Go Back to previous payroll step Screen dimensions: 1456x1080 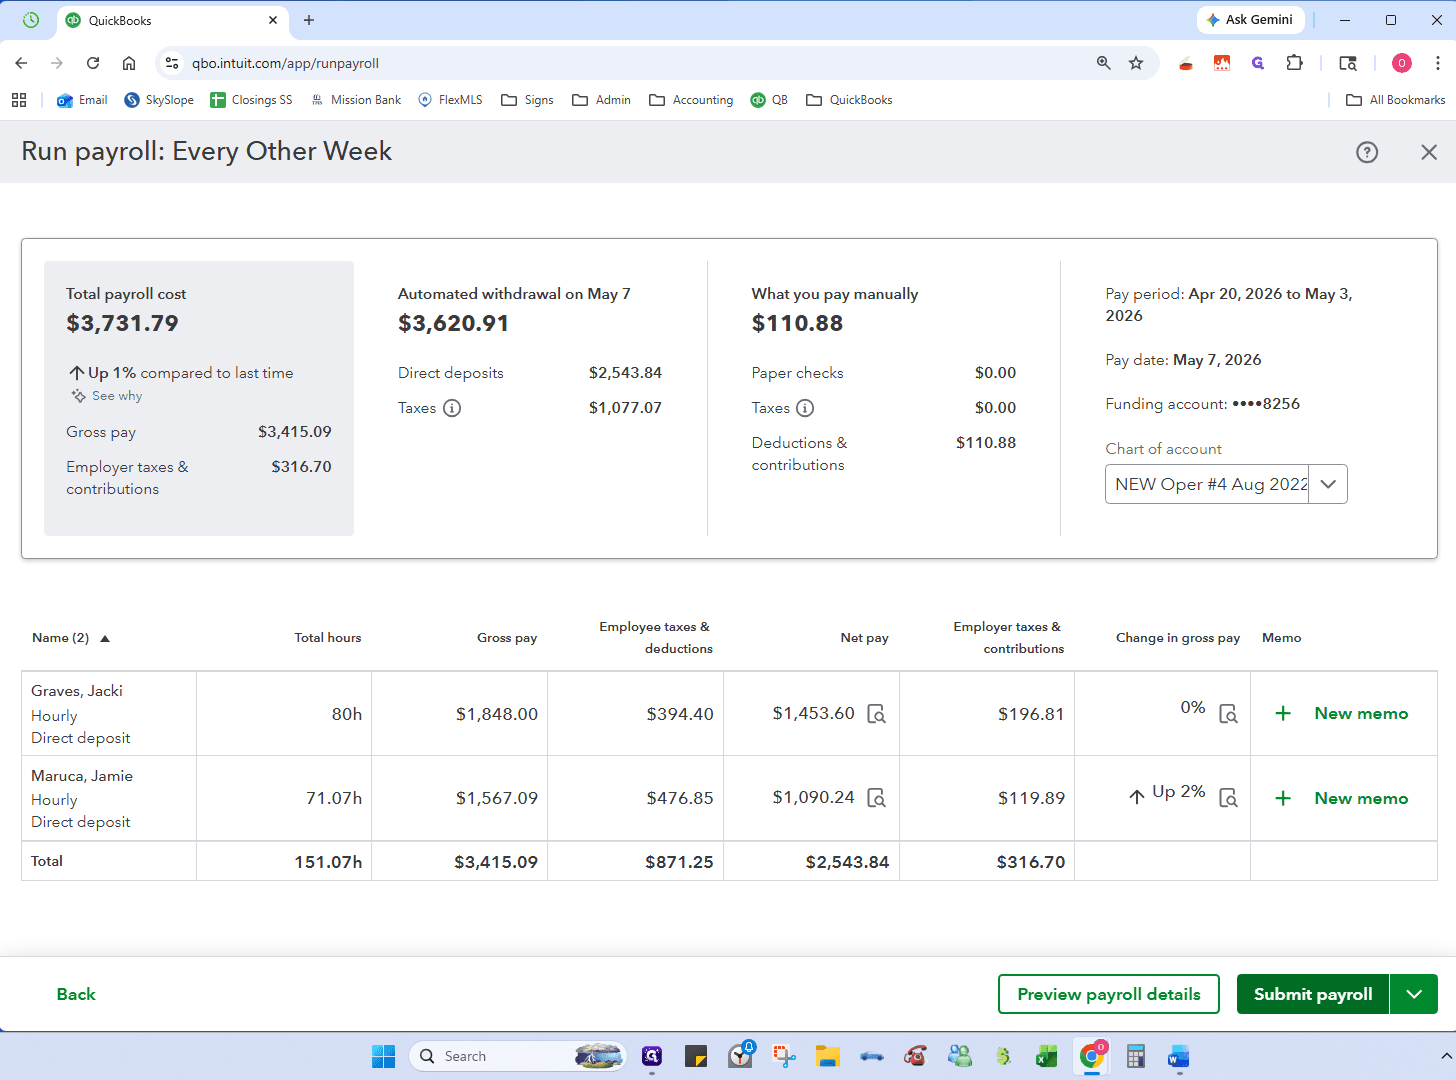coord(76,994)
